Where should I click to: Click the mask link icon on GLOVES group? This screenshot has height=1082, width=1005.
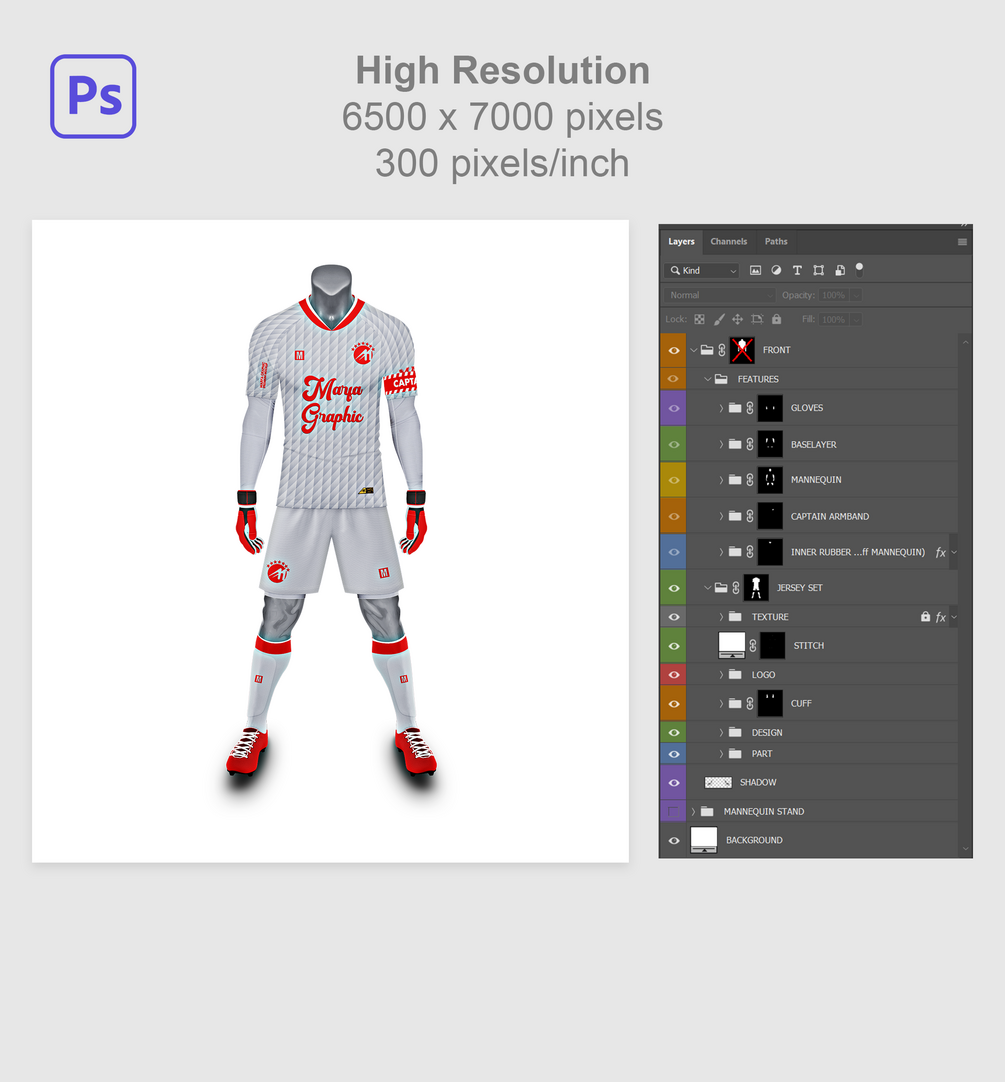coord(750,409)
